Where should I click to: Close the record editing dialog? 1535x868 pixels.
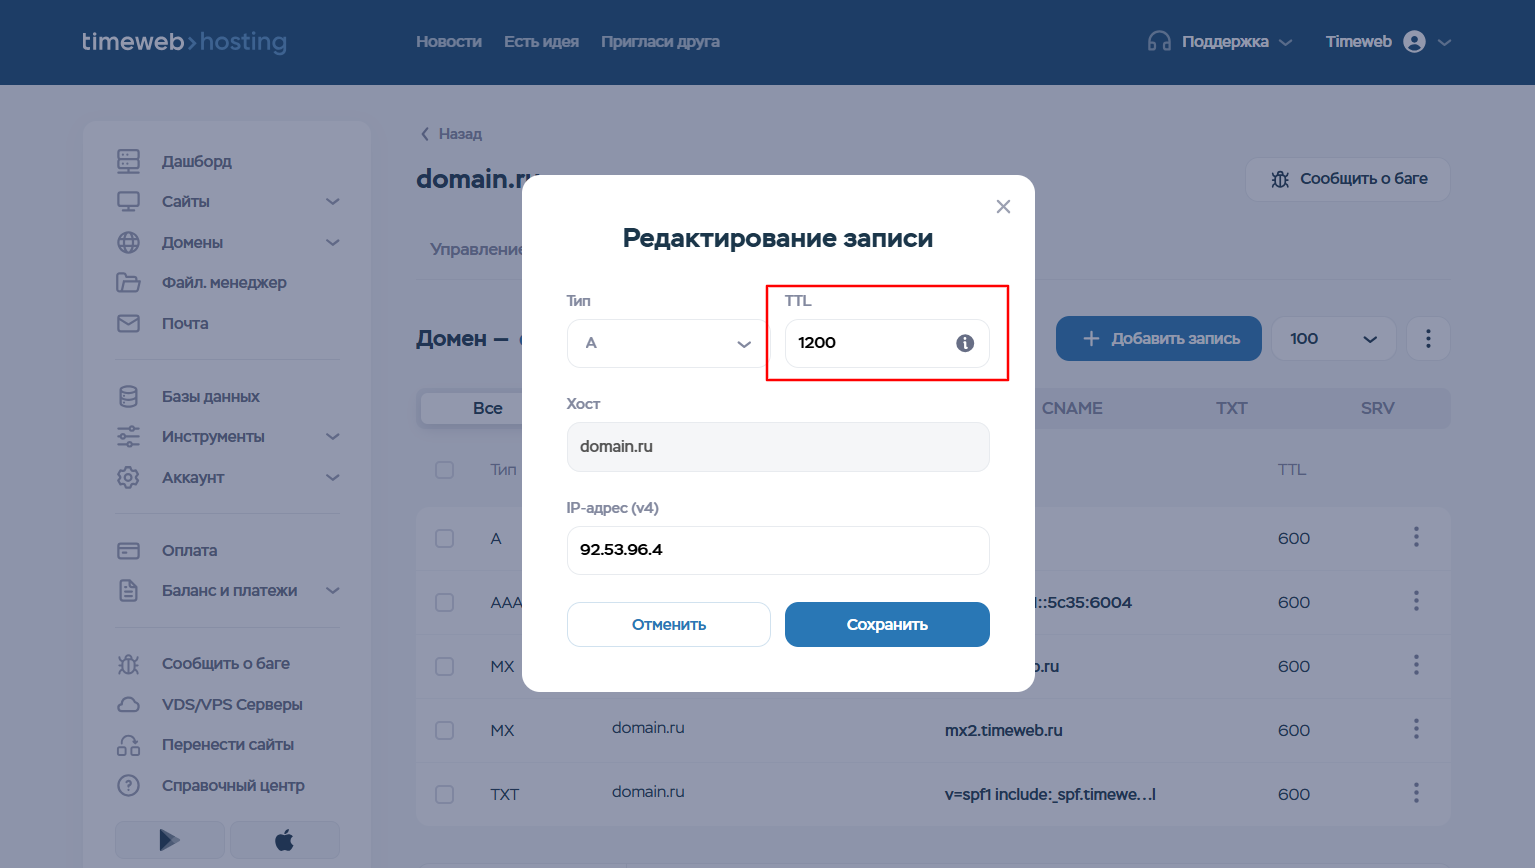coord(1003,207)
